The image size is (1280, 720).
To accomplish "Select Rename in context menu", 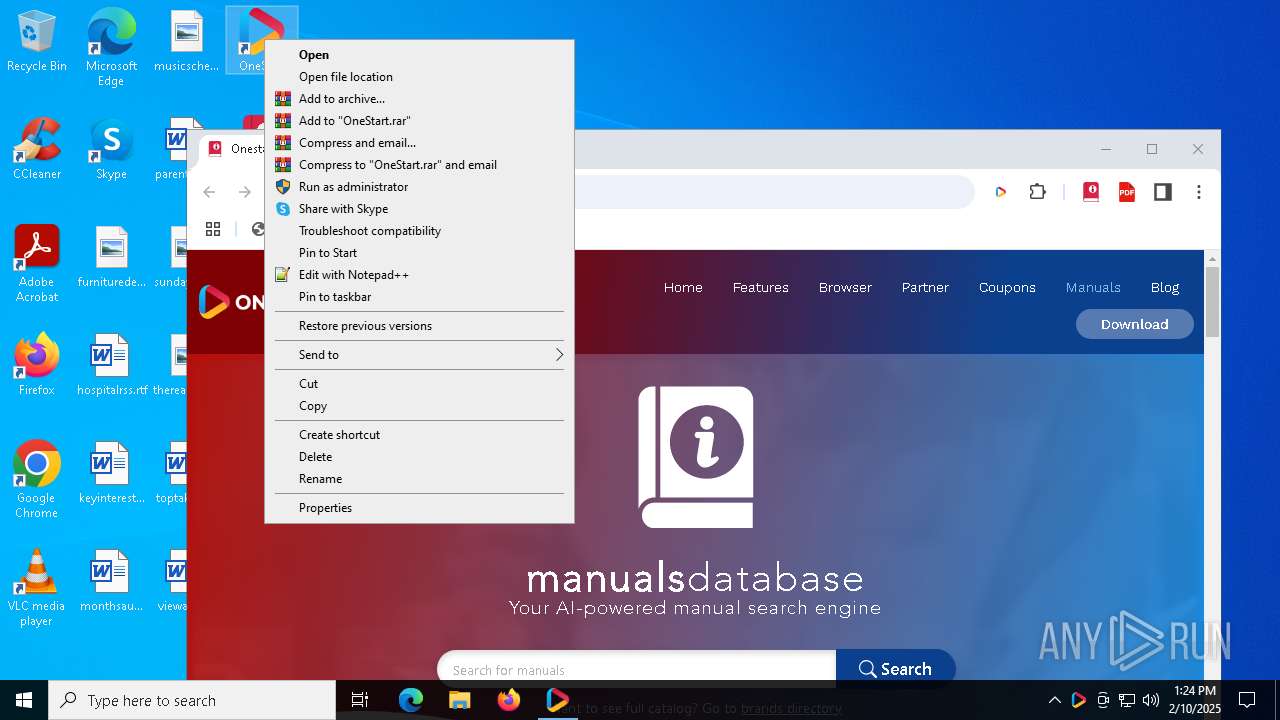I will click(419, 479).
